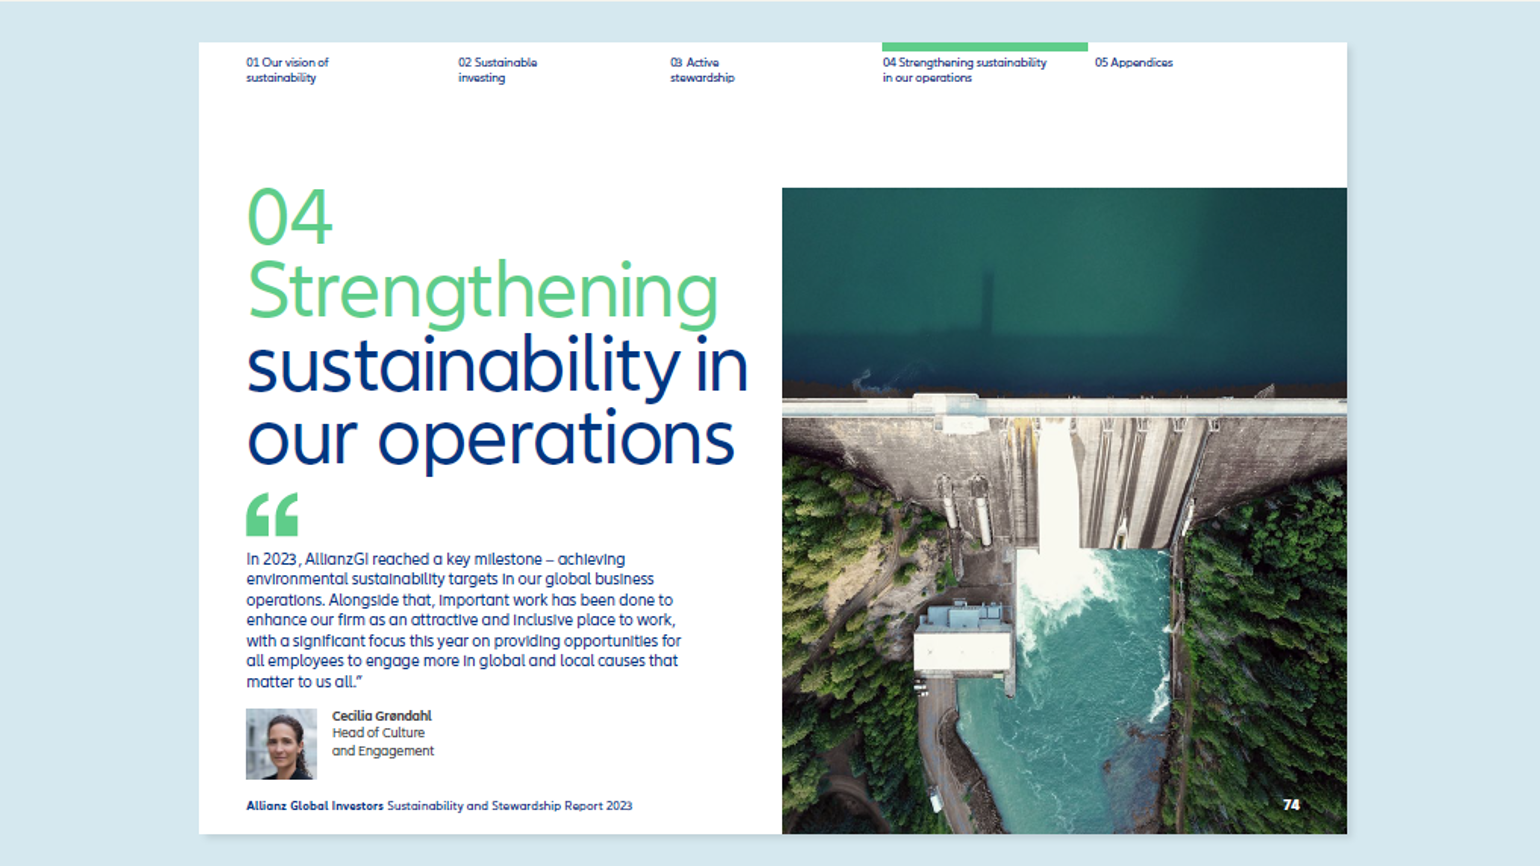
Task: Click the "Head of Culture and Engagement" title
Action: tap(382, 742)
